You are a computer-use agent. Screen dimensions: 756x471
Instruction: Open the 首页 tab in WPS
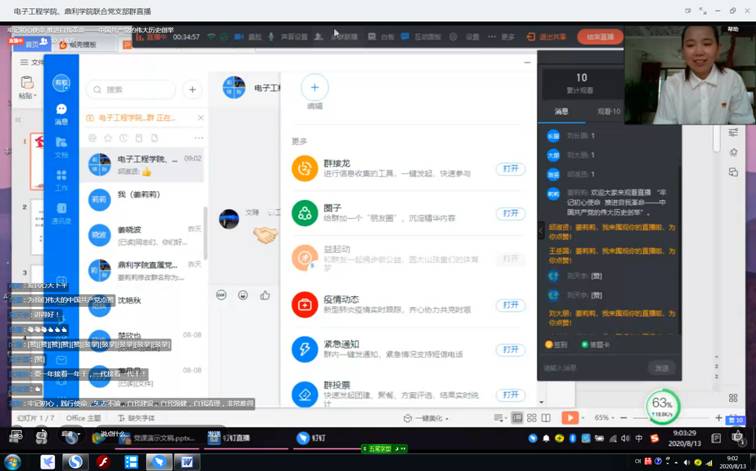tap(32, 44)
